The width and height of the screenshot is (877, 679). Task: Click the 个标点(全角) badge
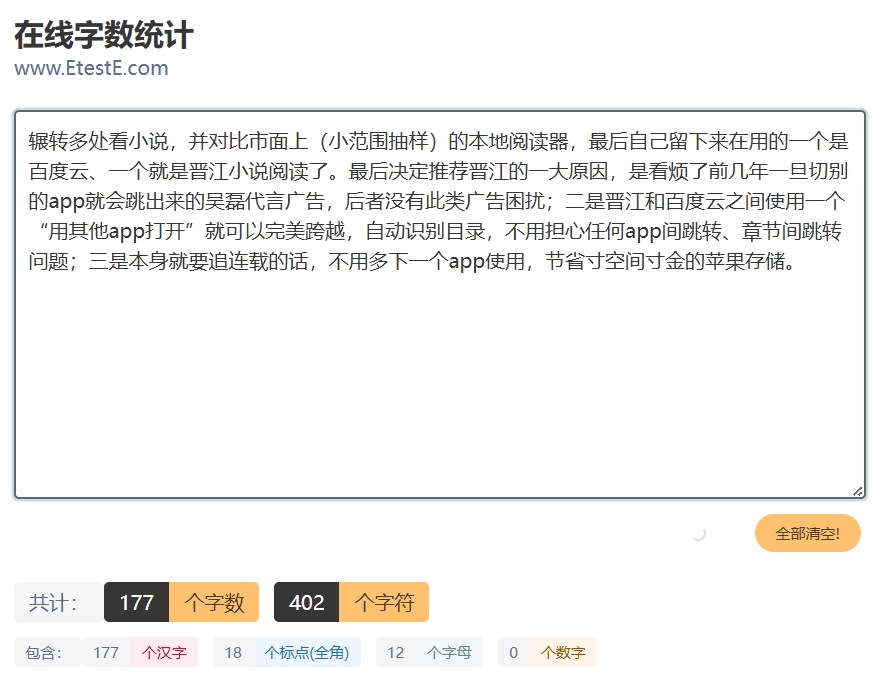click(307, 652)
